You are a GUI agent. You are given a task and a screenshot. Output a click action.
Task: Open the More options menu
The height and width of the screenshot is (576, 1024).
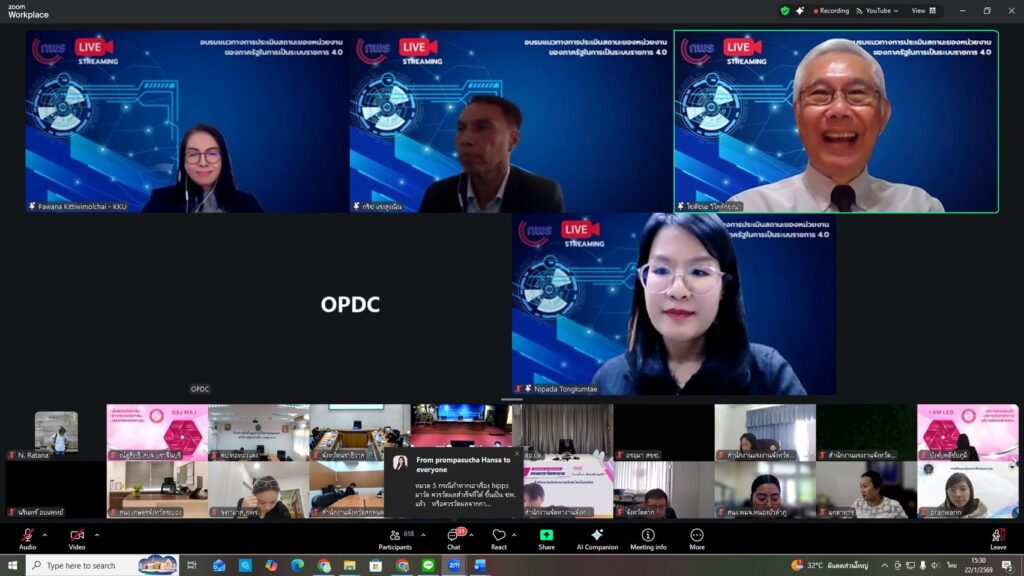coord(696,538)
